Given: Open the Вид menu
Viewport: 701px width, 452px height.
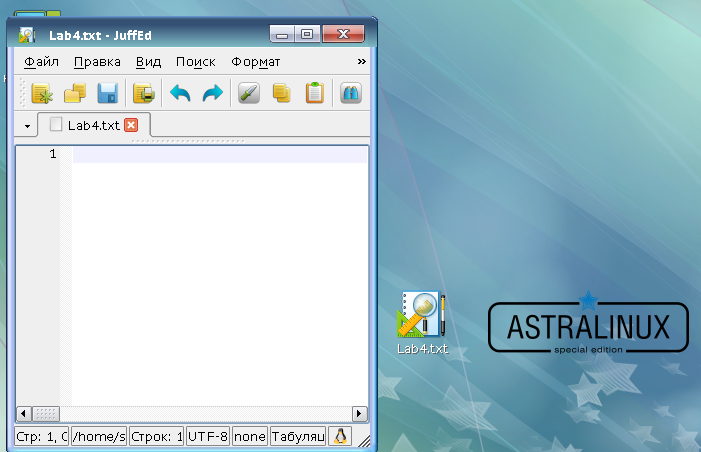Looking at the screenshot, I should tap(148, 62).
